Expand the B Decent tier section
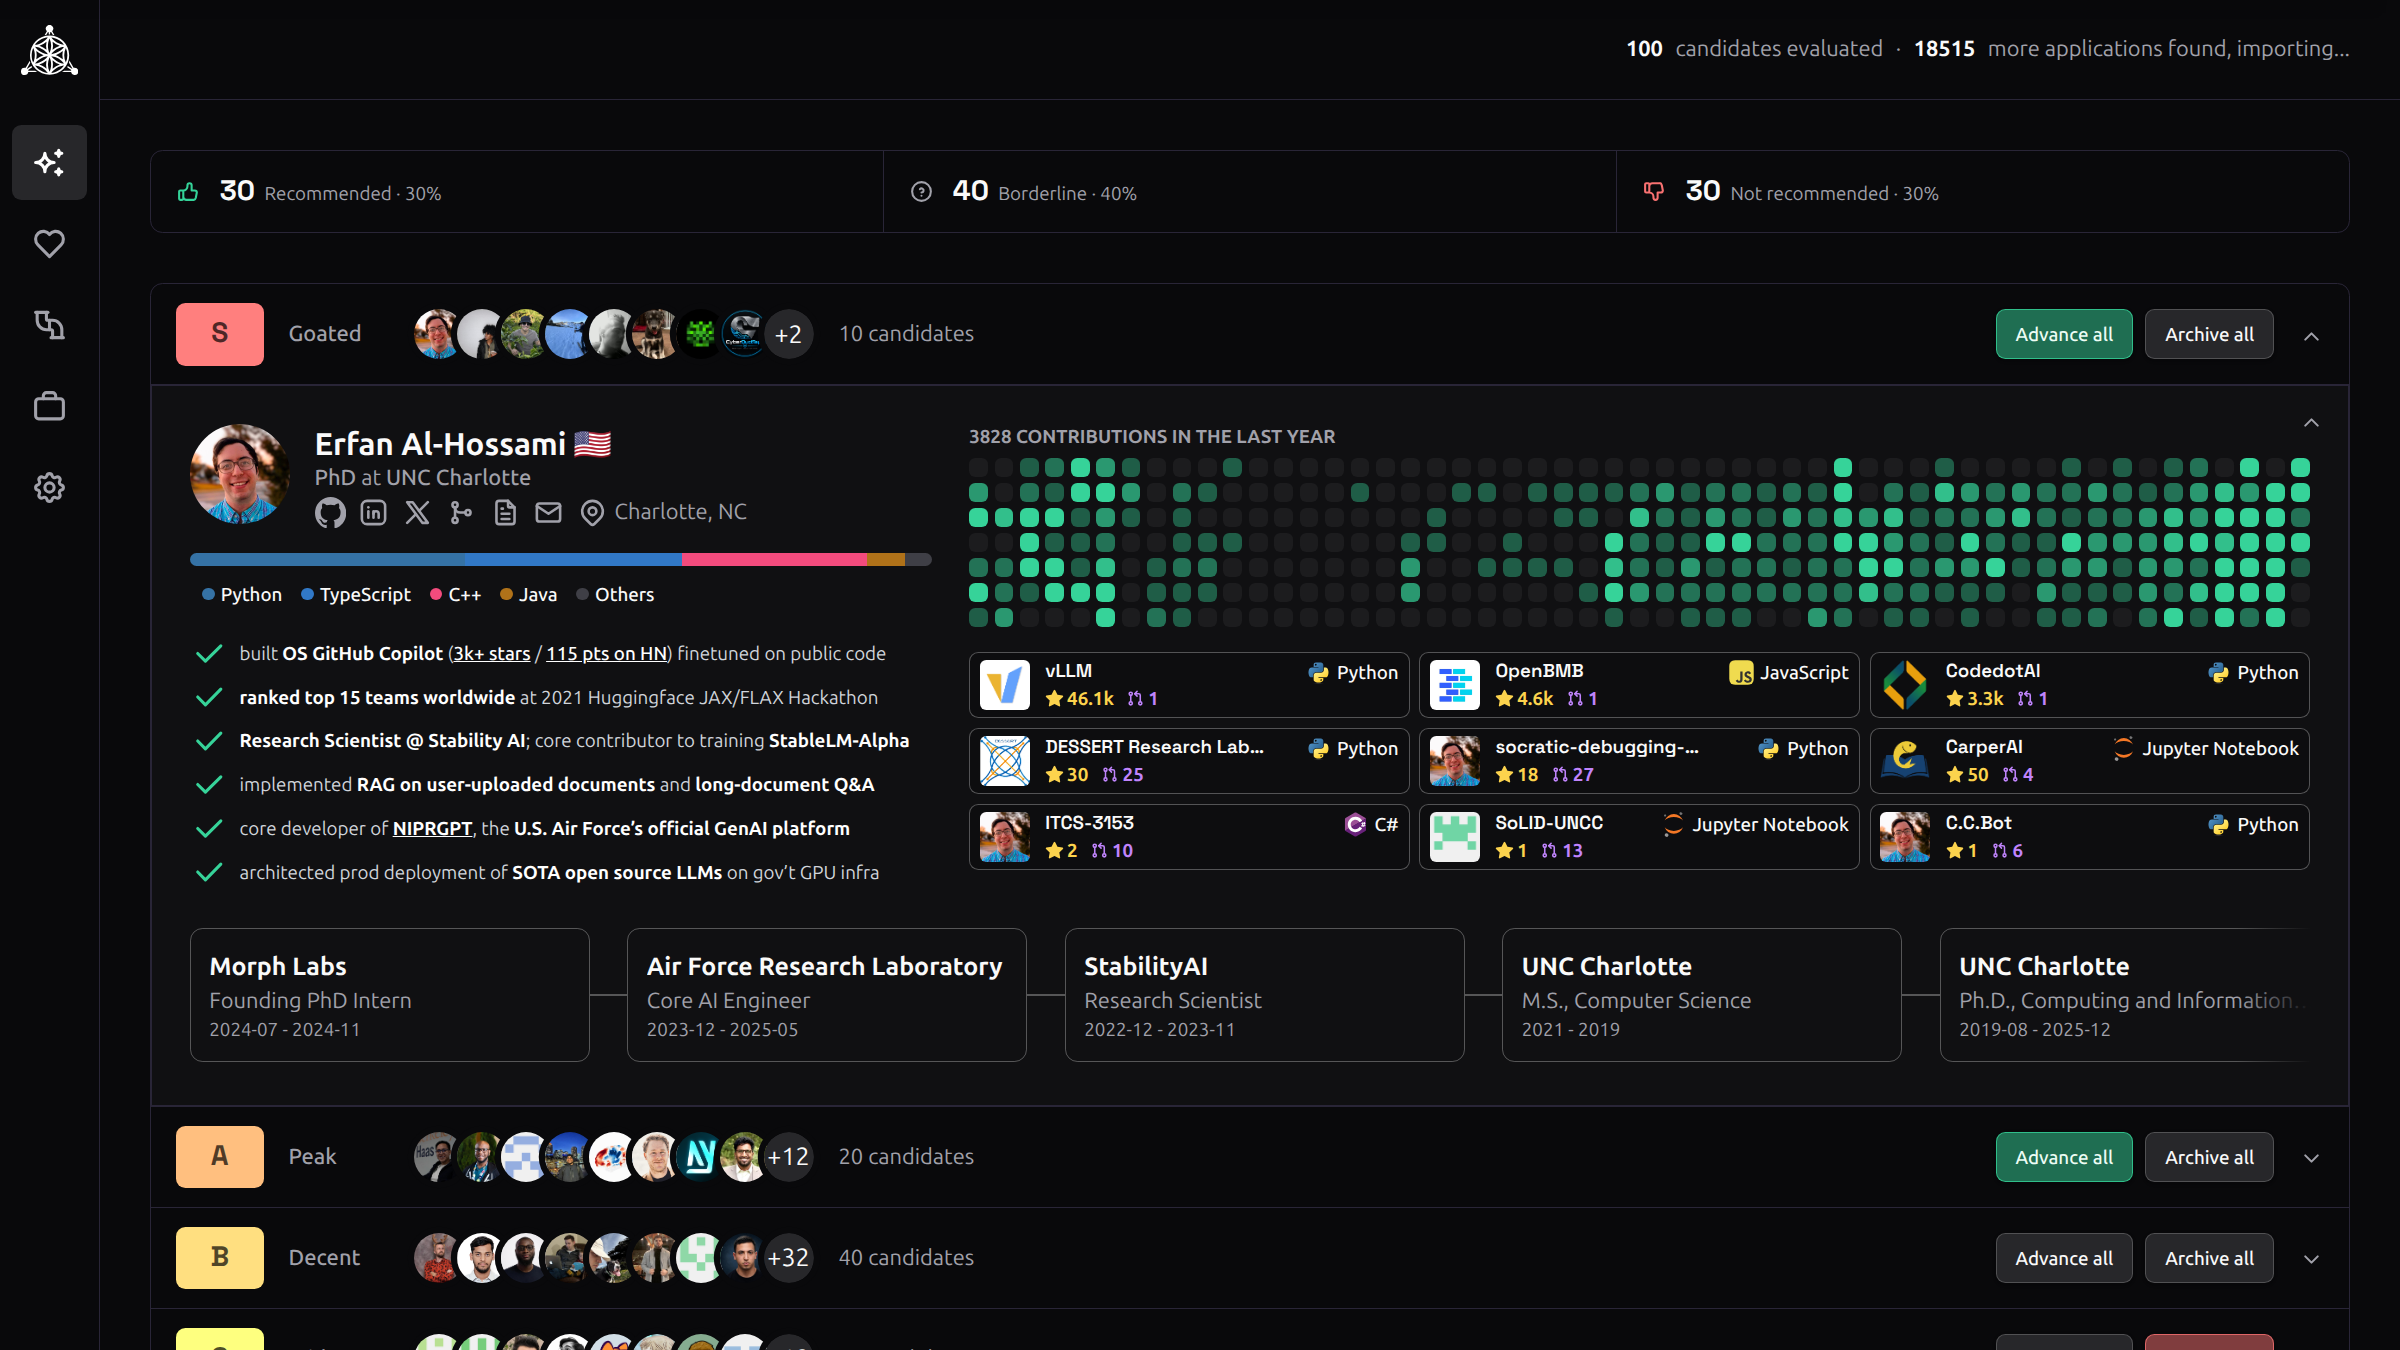The height and width of the screenshot is (1350, 2400). (2311, 1259)
